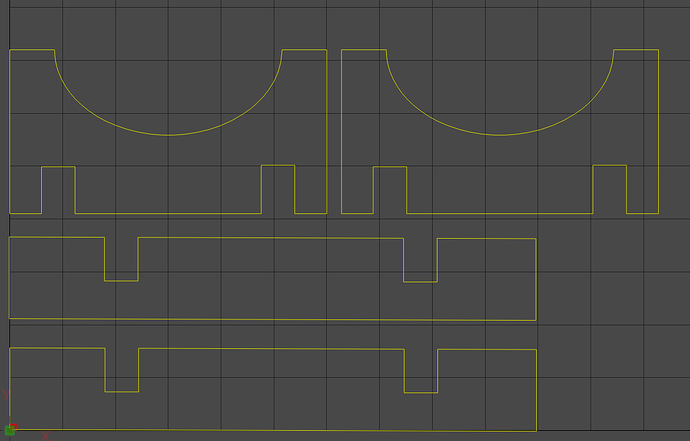The width and height of the screenshot is (690, 441).
Task: Select the curved arc of top-left shape
Action: pos(168,135)
